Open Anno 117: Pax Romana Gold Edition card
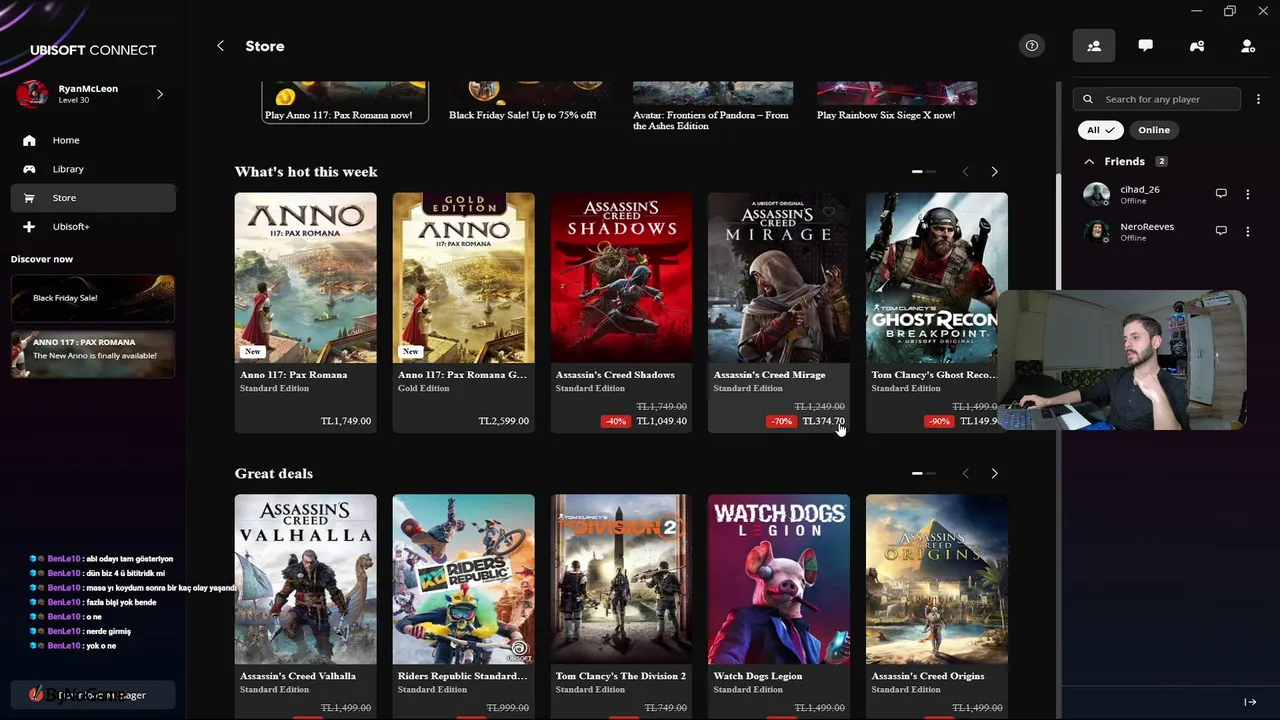Image resolution: width=1280 pixels, height=720 pixels. [x=464, y=313]
